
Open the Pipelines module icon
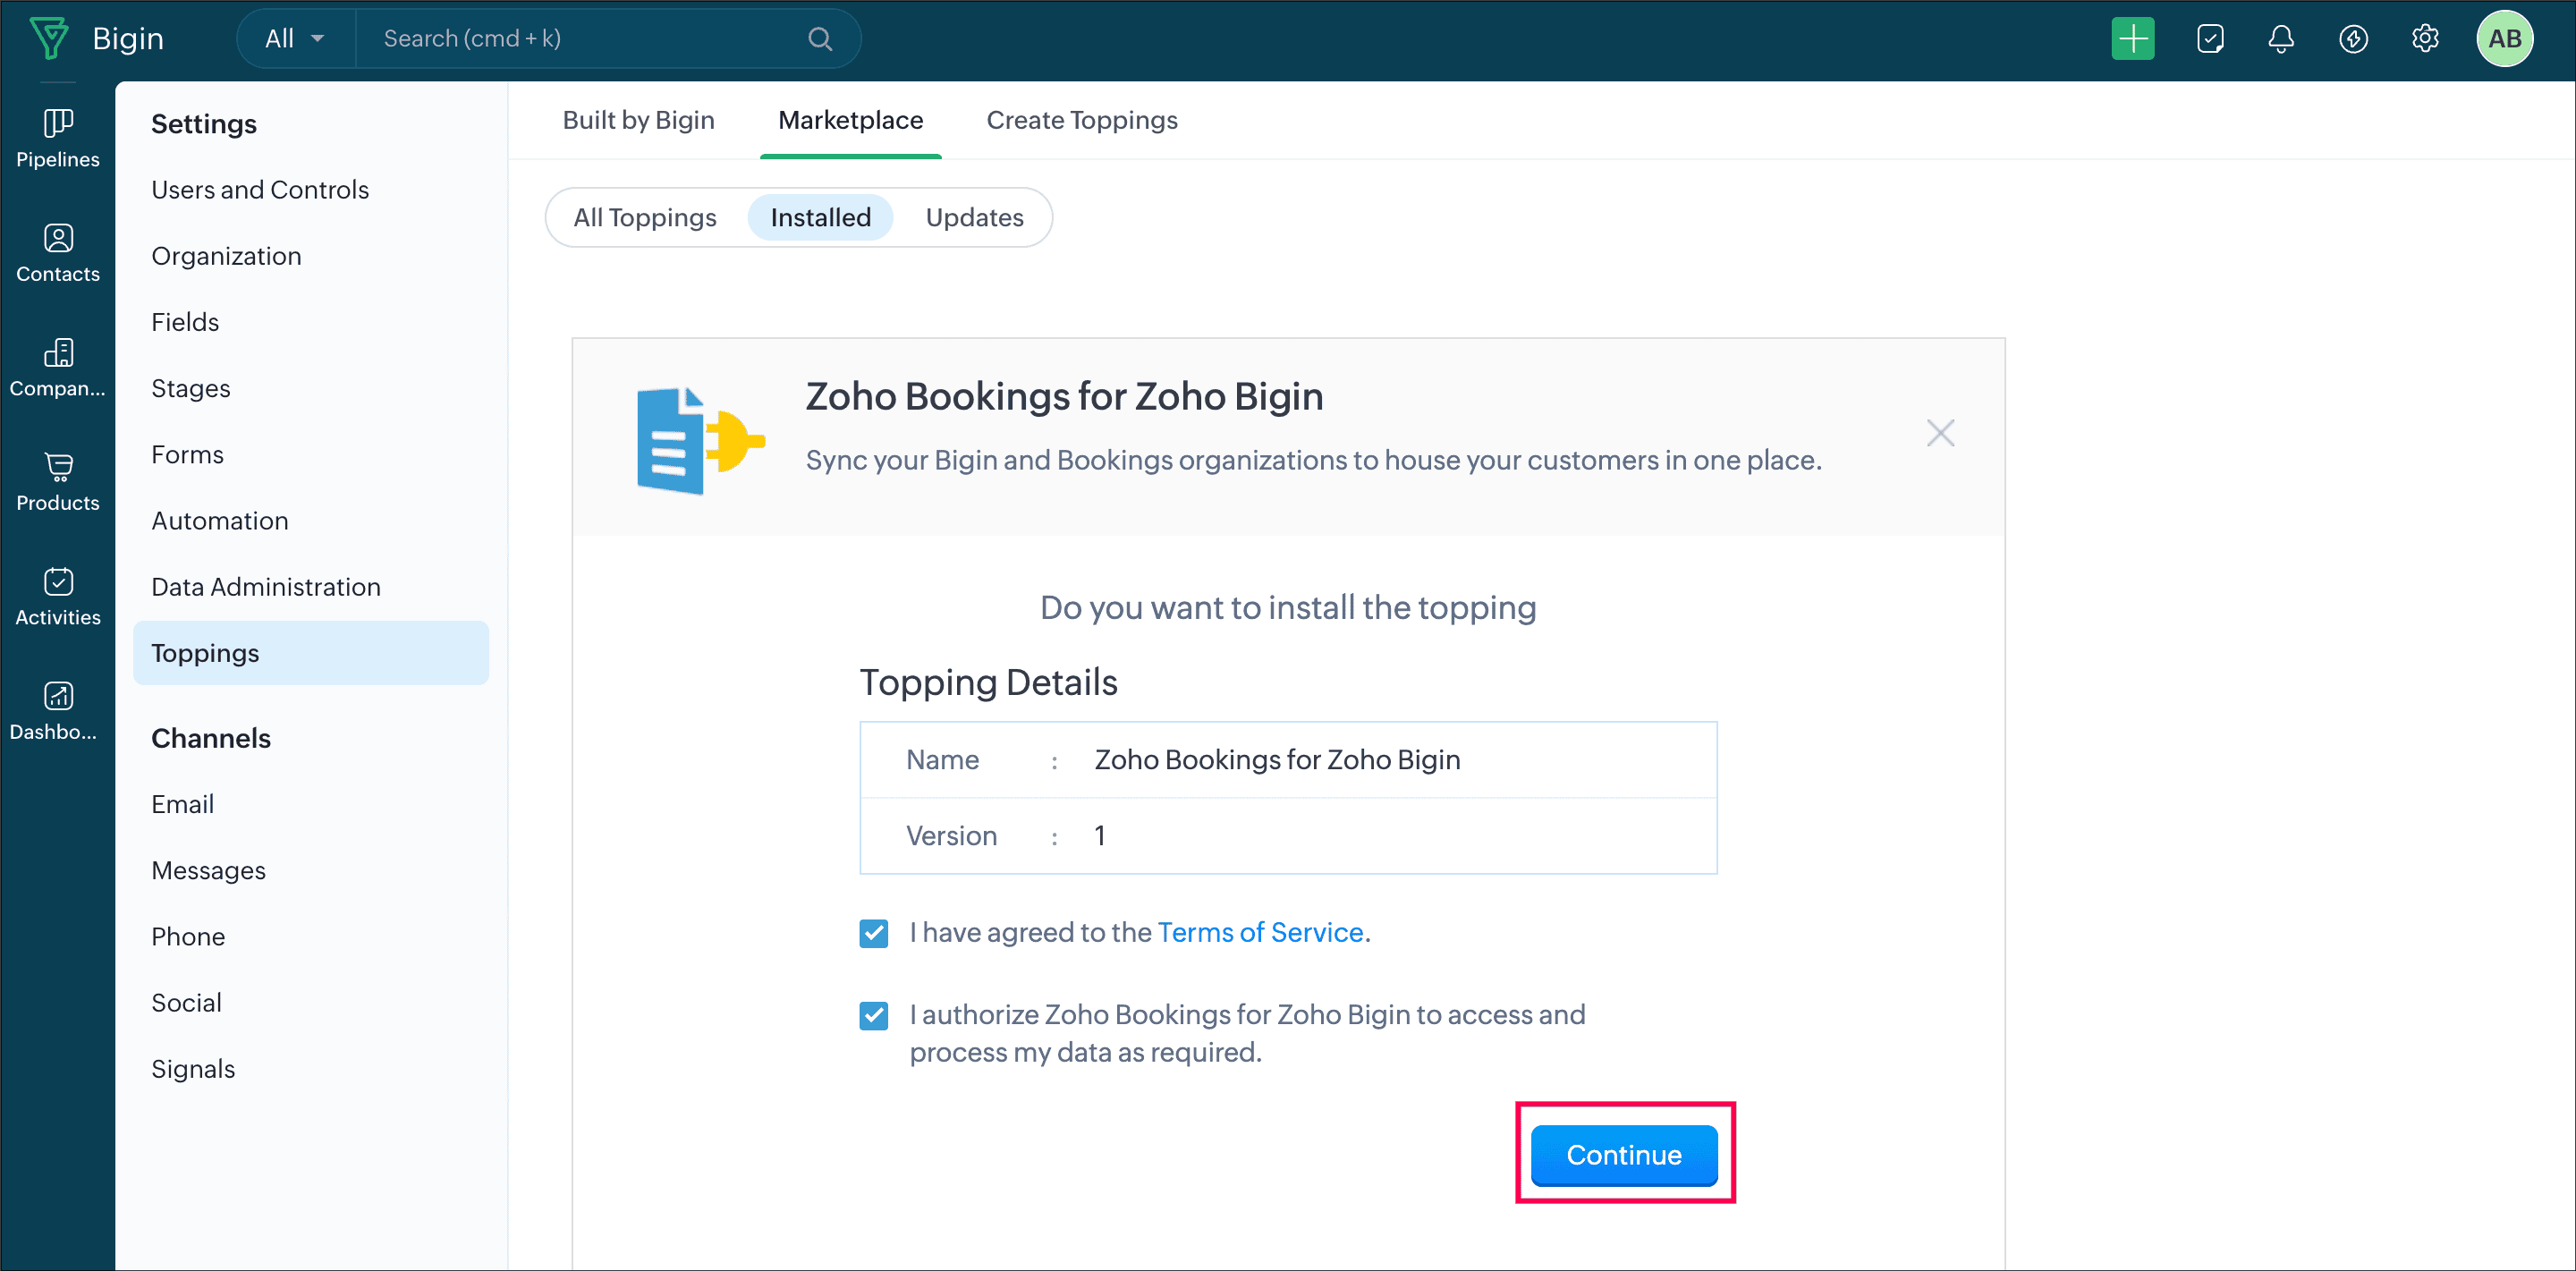[58, 138]
